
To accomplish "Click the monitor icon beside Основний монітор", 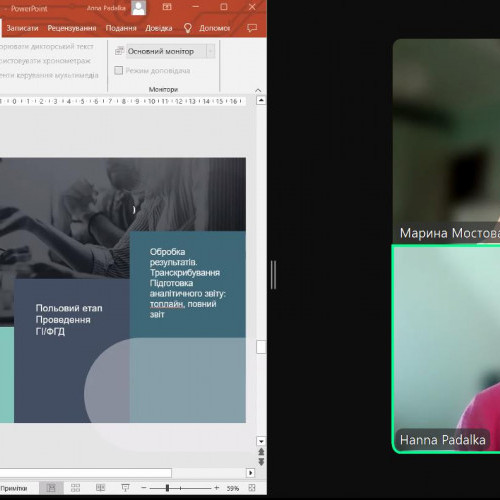I will (119, 51).
